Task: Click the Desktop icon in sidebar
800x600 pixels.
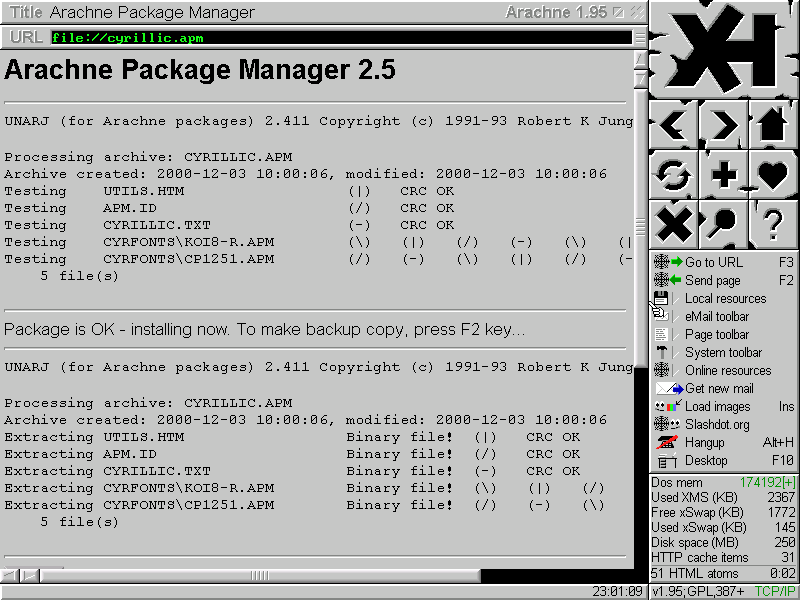Action: click(666, 461)
